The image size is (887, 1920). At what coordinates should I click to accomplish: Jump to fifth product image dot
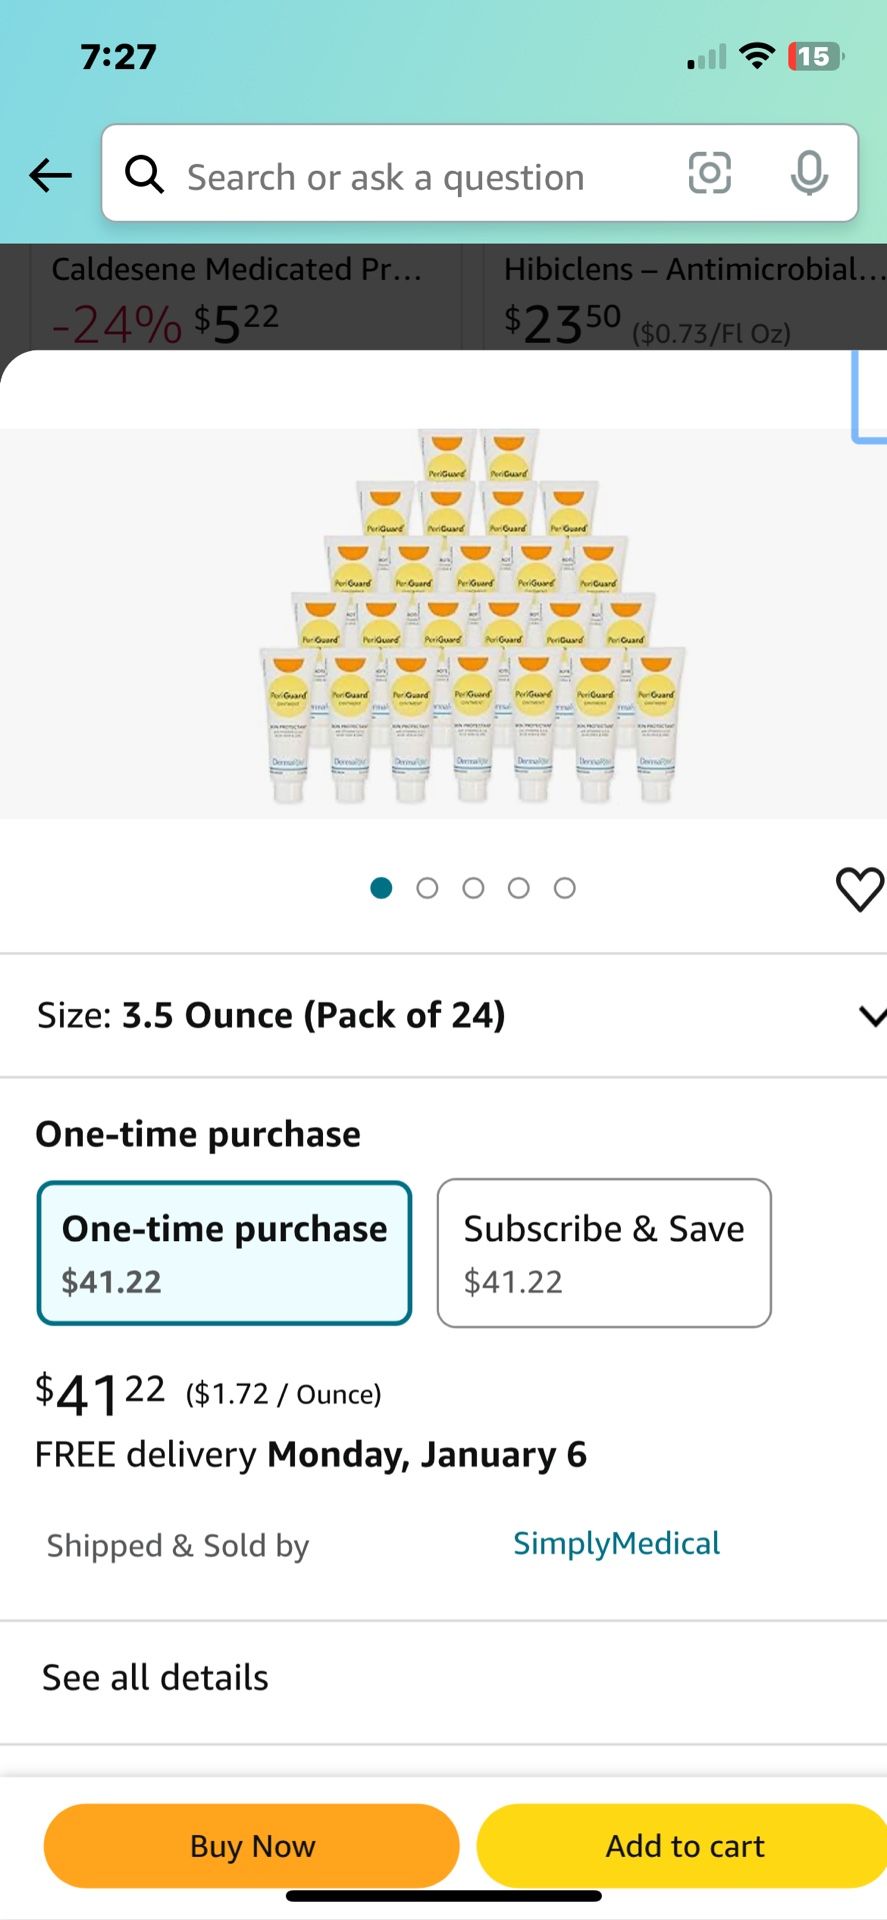click(x=565, y=888)
